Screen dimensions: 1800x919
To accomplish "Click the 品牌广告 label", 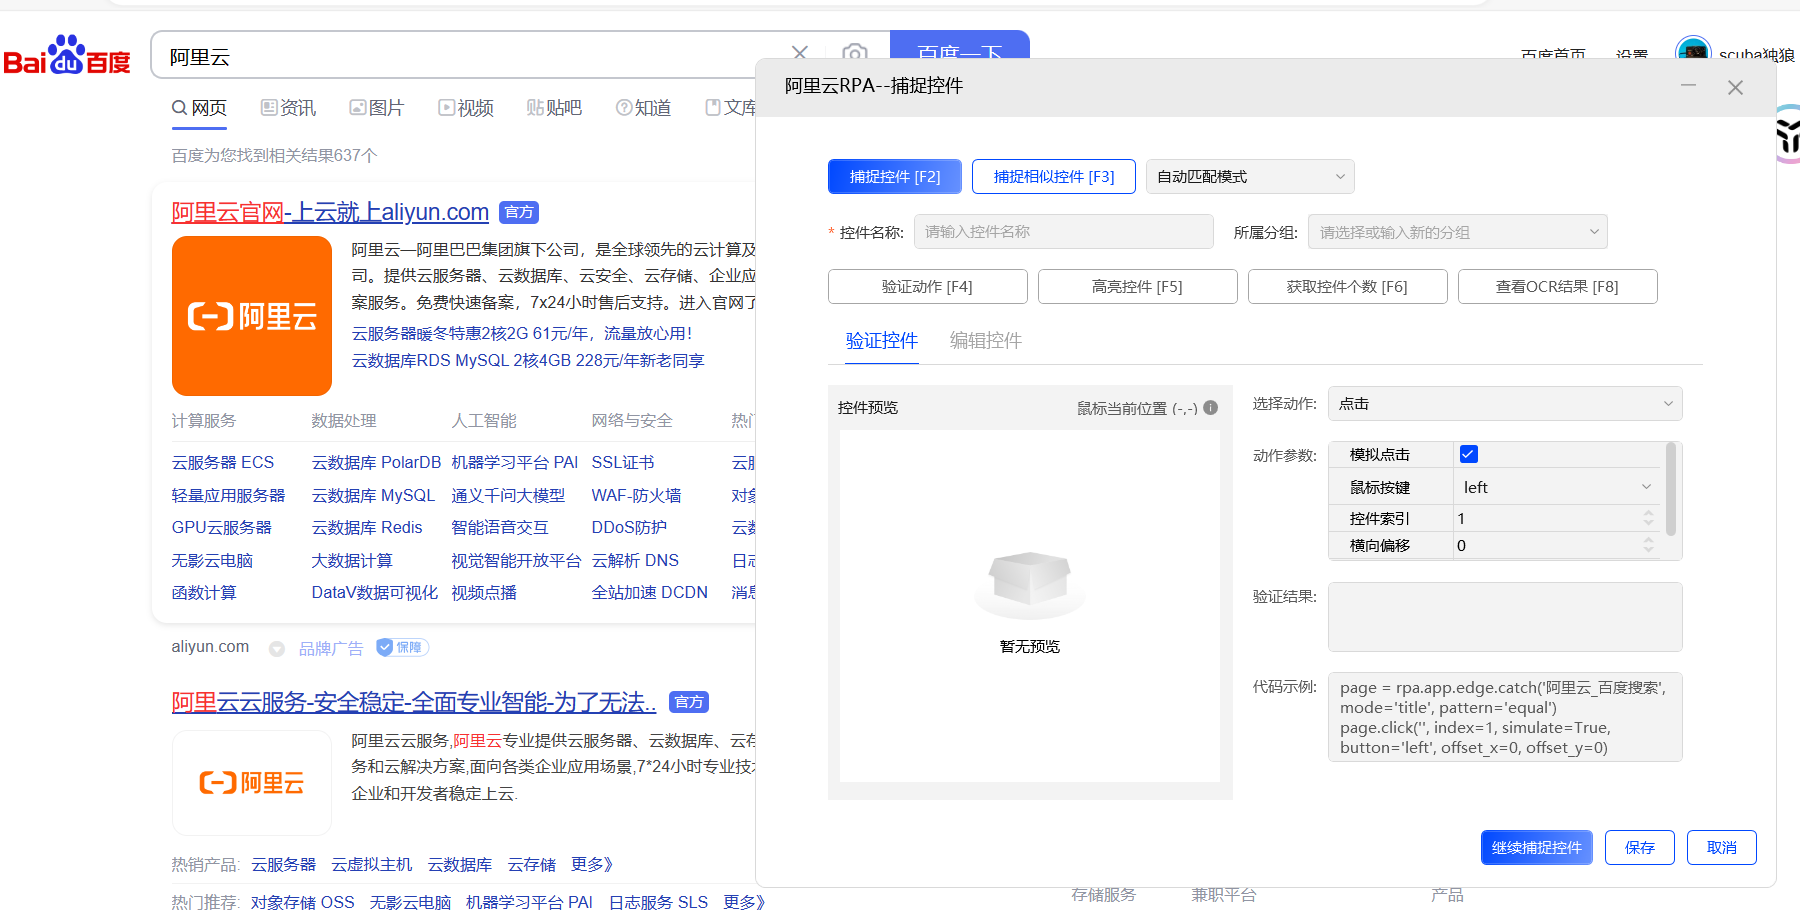I will 331,649.
